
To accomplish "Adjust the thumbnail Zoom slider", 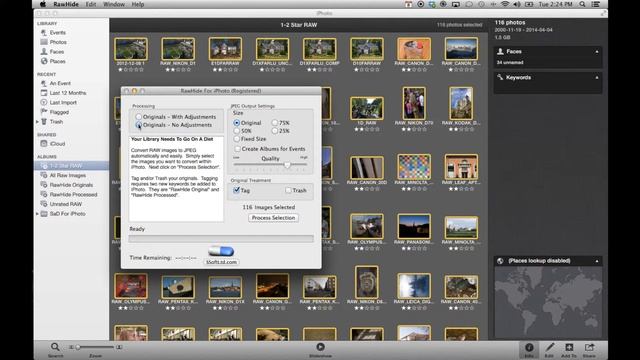I will pos(78,347).
